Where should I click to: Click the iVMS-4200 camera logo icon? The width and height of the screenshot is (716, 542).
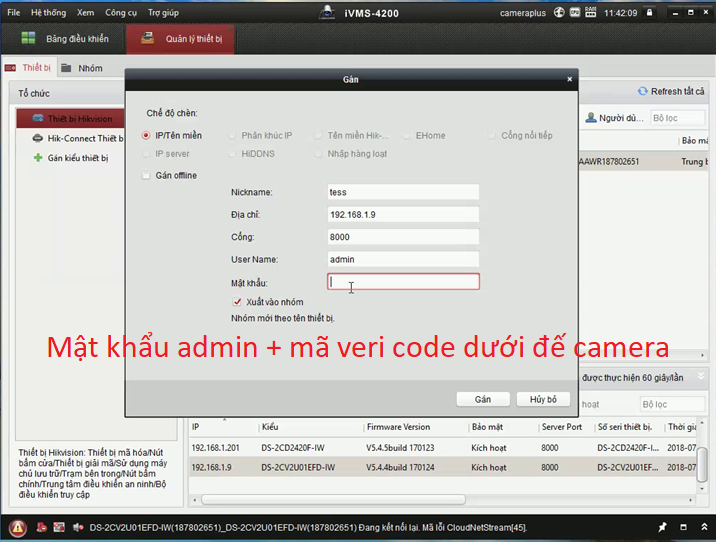[x=327, y=12]
